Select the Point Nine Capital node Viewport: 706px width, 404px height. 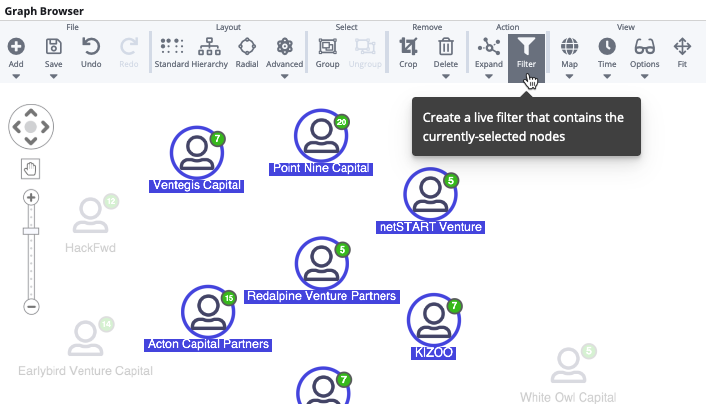[321, 135]
